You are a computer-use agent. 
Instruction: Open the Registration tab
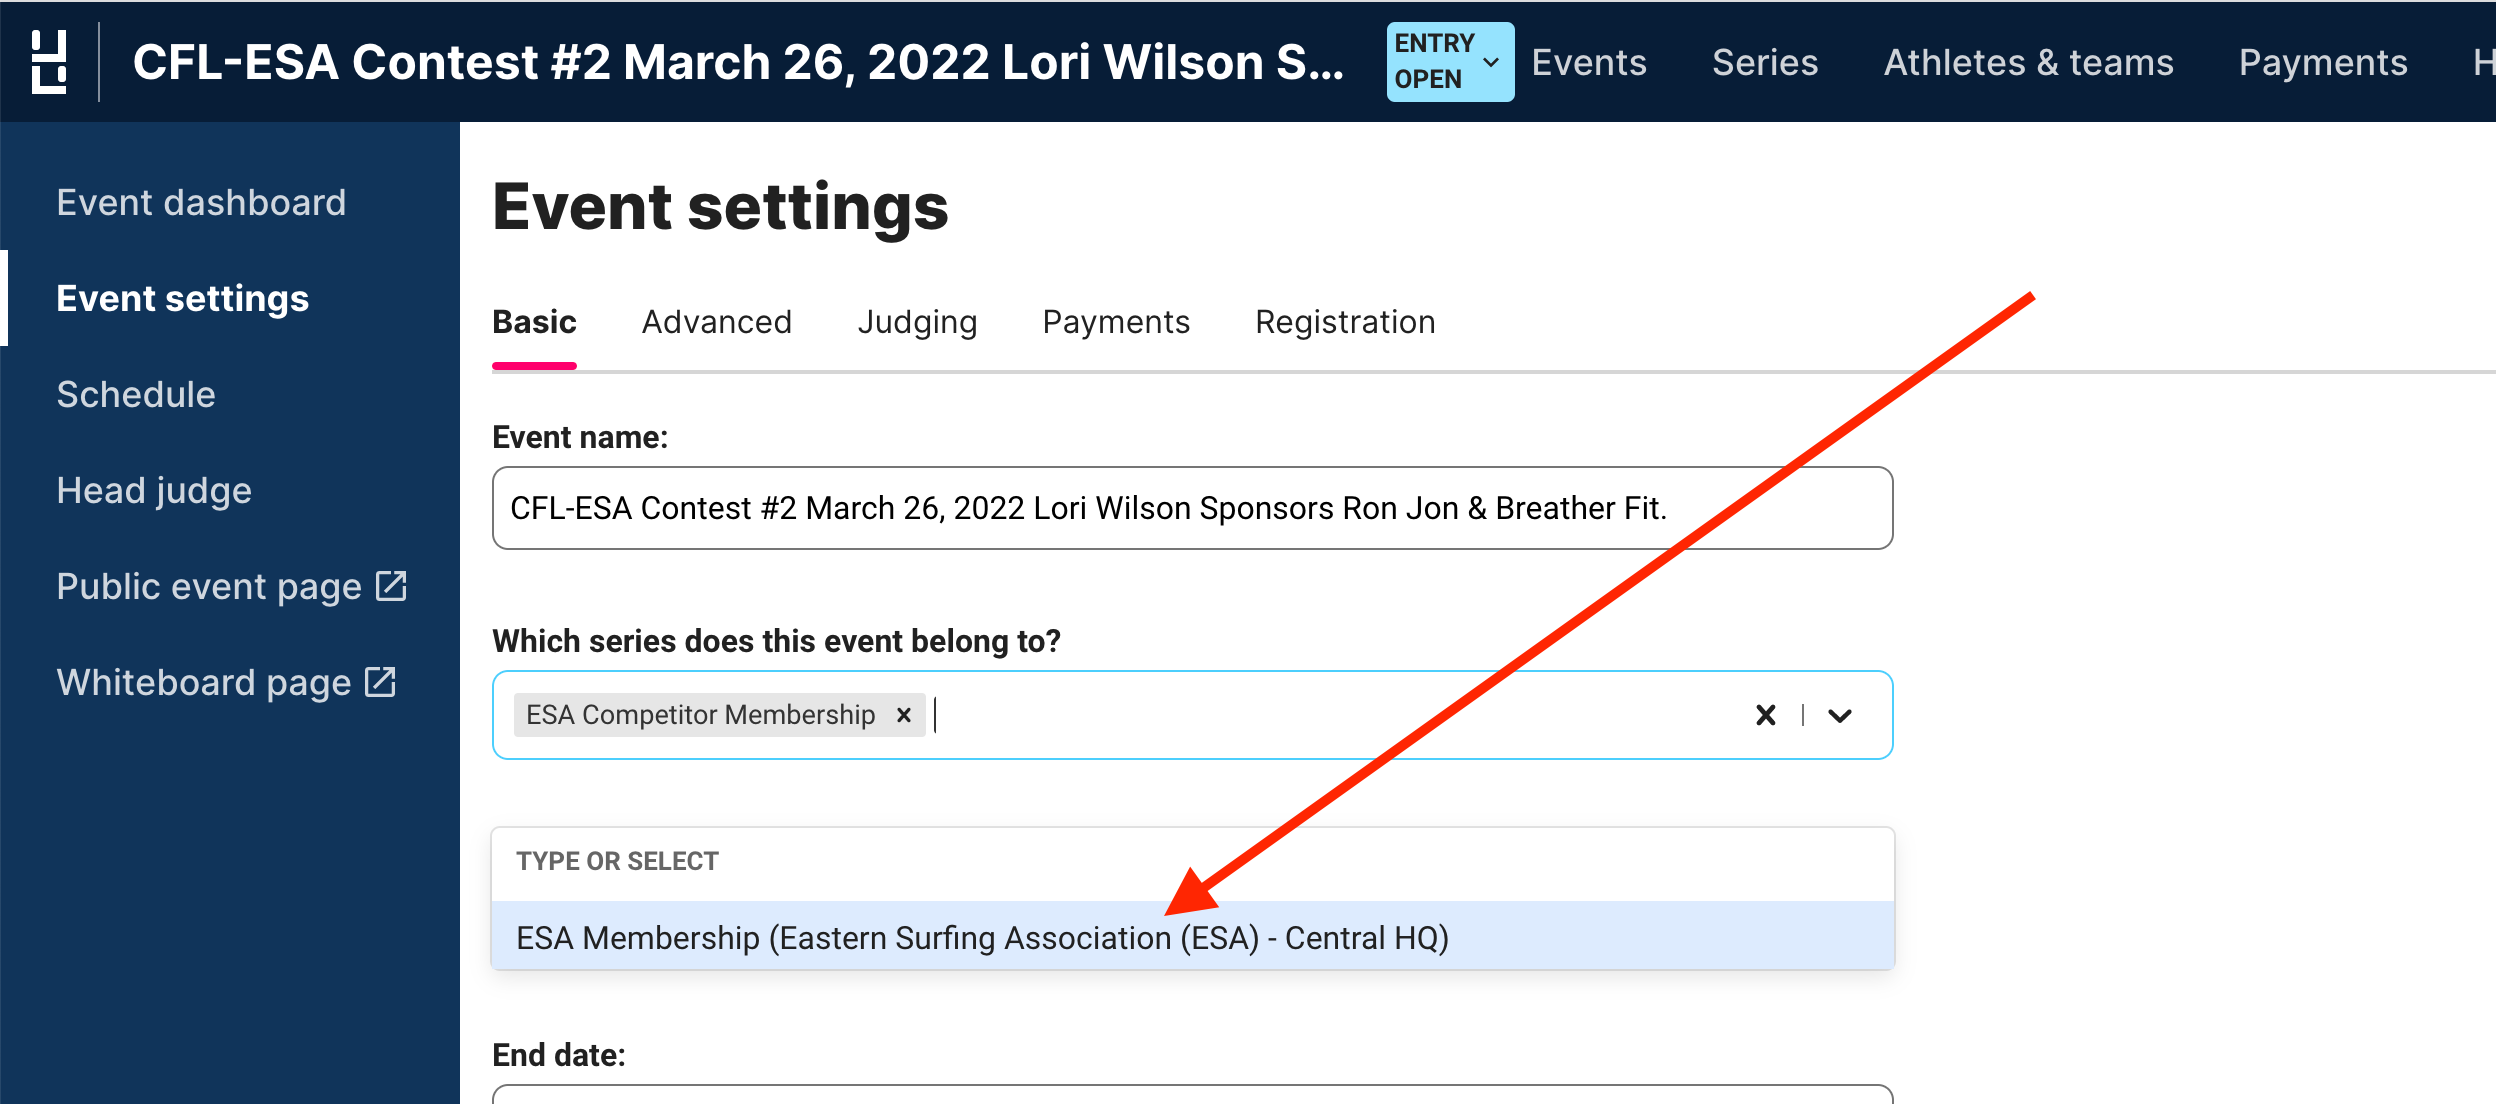1345,322
